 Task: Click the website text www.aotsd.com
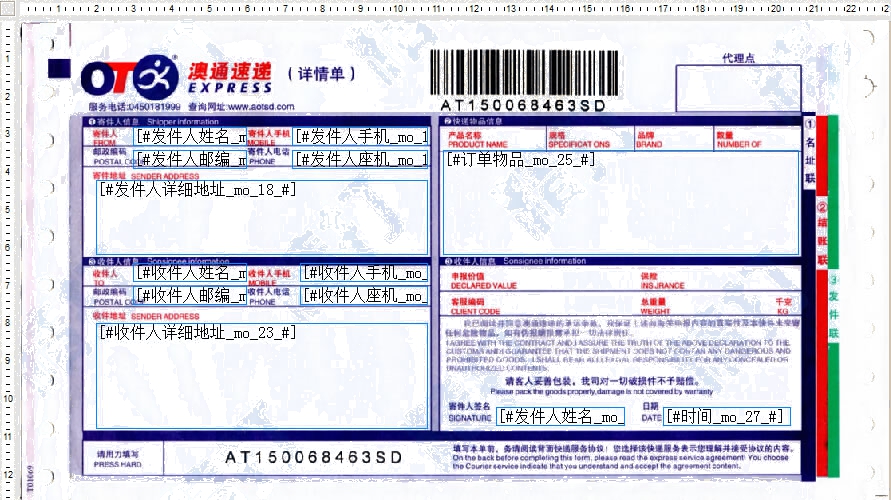[261, 106]
